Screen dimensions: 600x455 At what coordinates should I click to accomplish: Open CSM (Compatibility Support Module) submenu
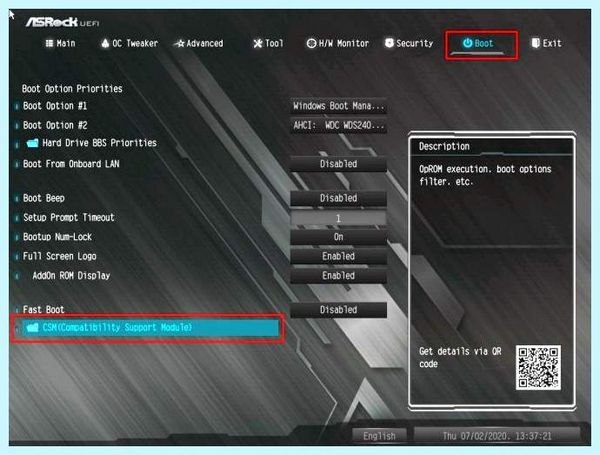pyautogui.click(x=151, y=328)
